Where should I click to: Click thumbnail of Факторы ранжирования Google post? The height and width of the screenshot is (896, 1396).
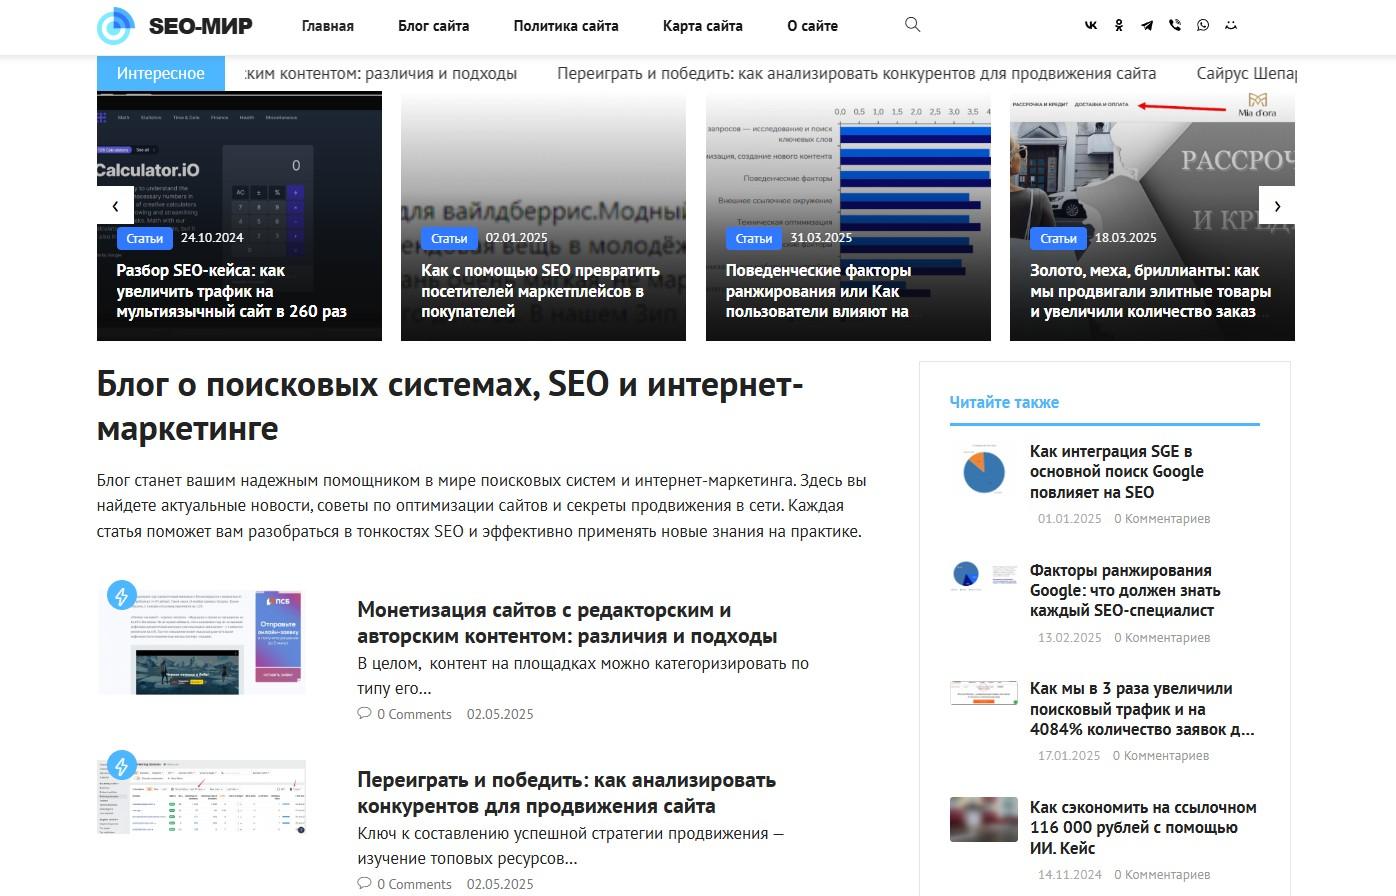pyautogui.click(x=984, y=575)
